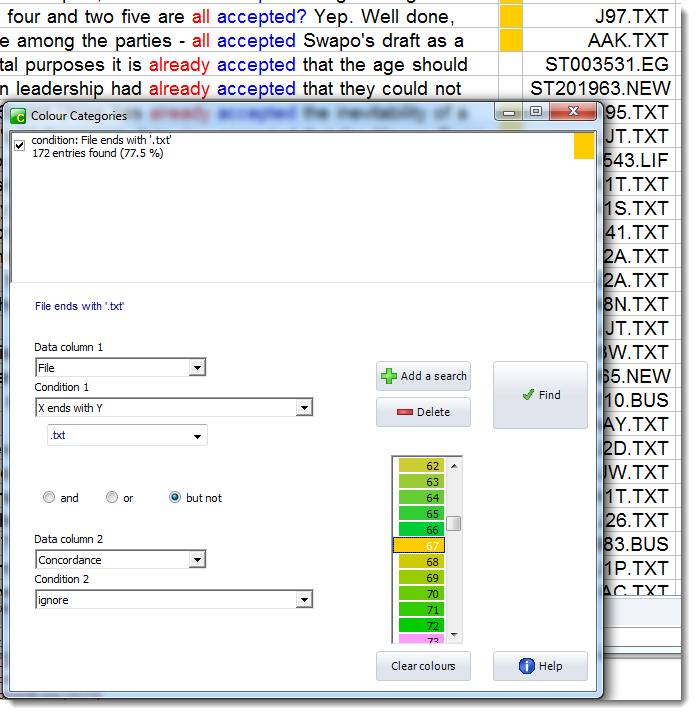Expand the Condition 2 'ignore' dropdown
696x715 pixels.
point(304,600)
